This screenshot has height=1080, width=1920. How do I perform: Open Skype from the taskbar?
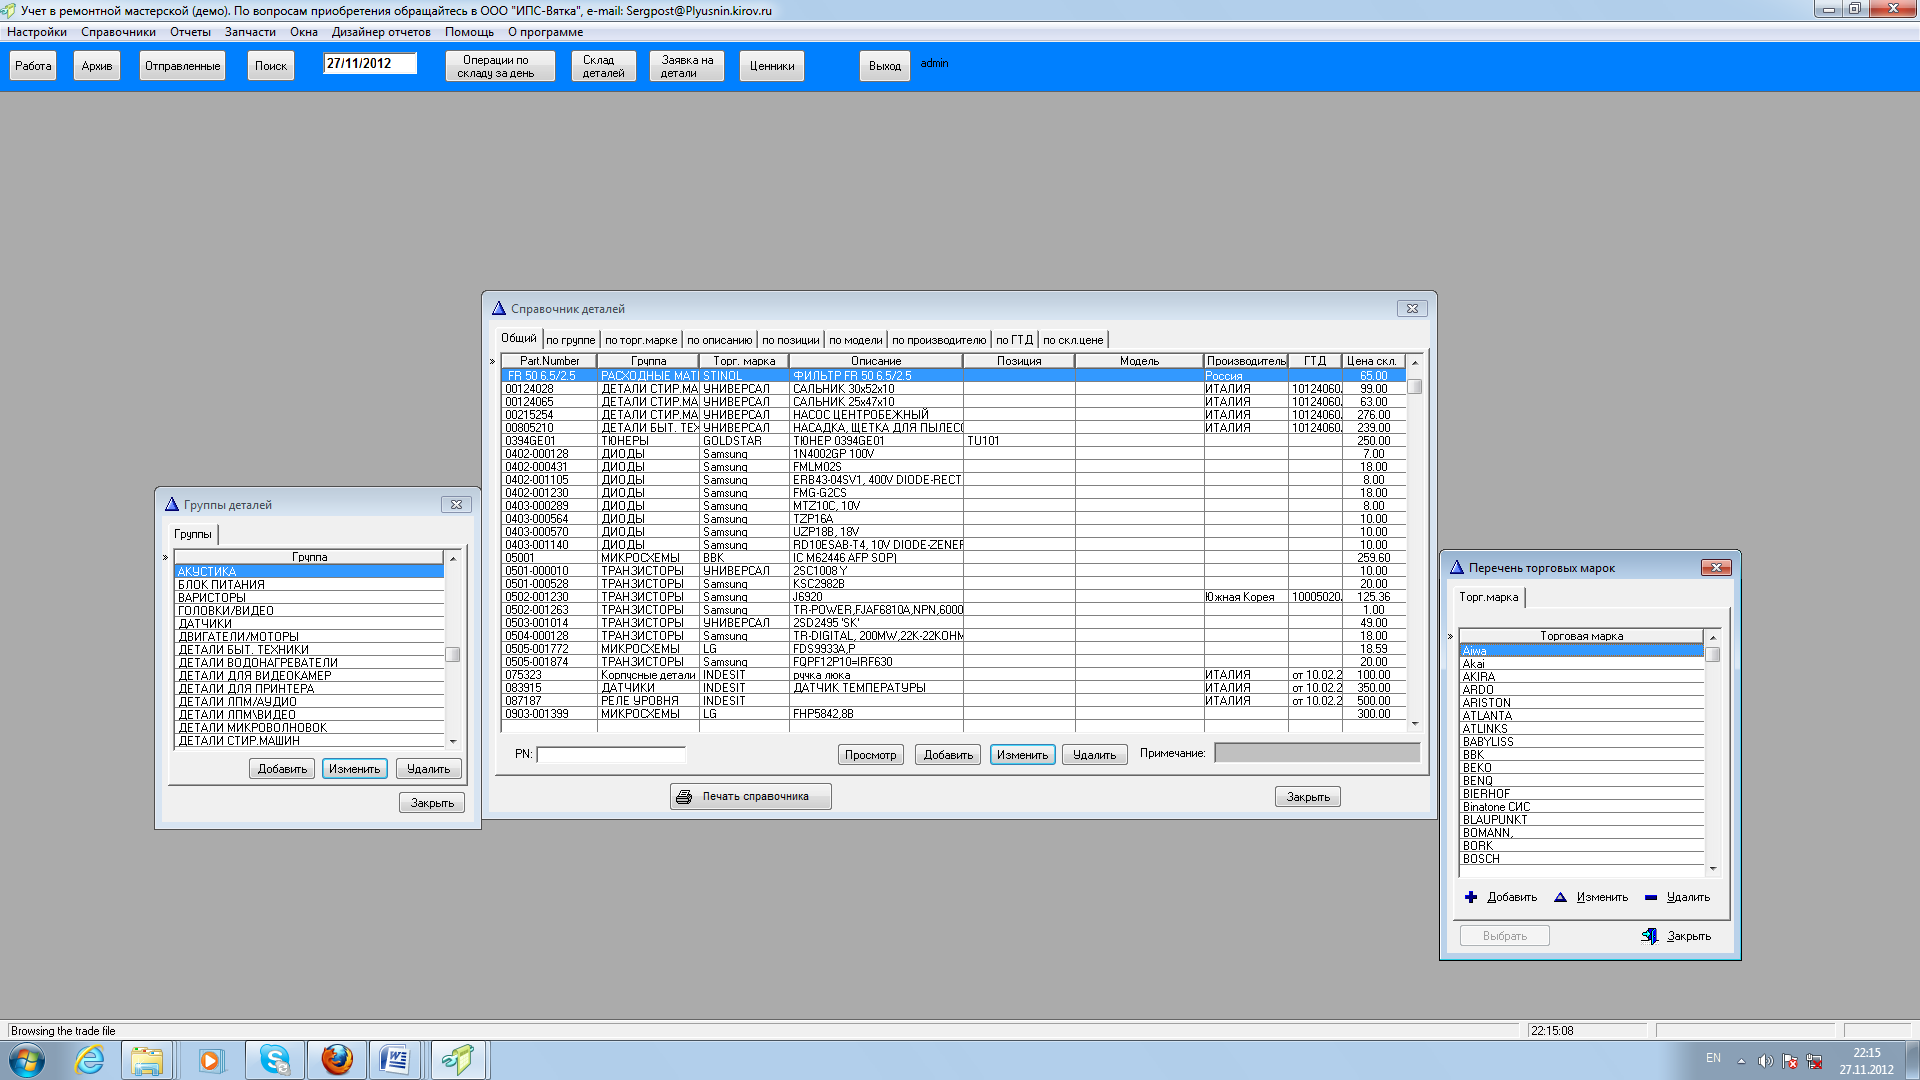coord(274,1059)
